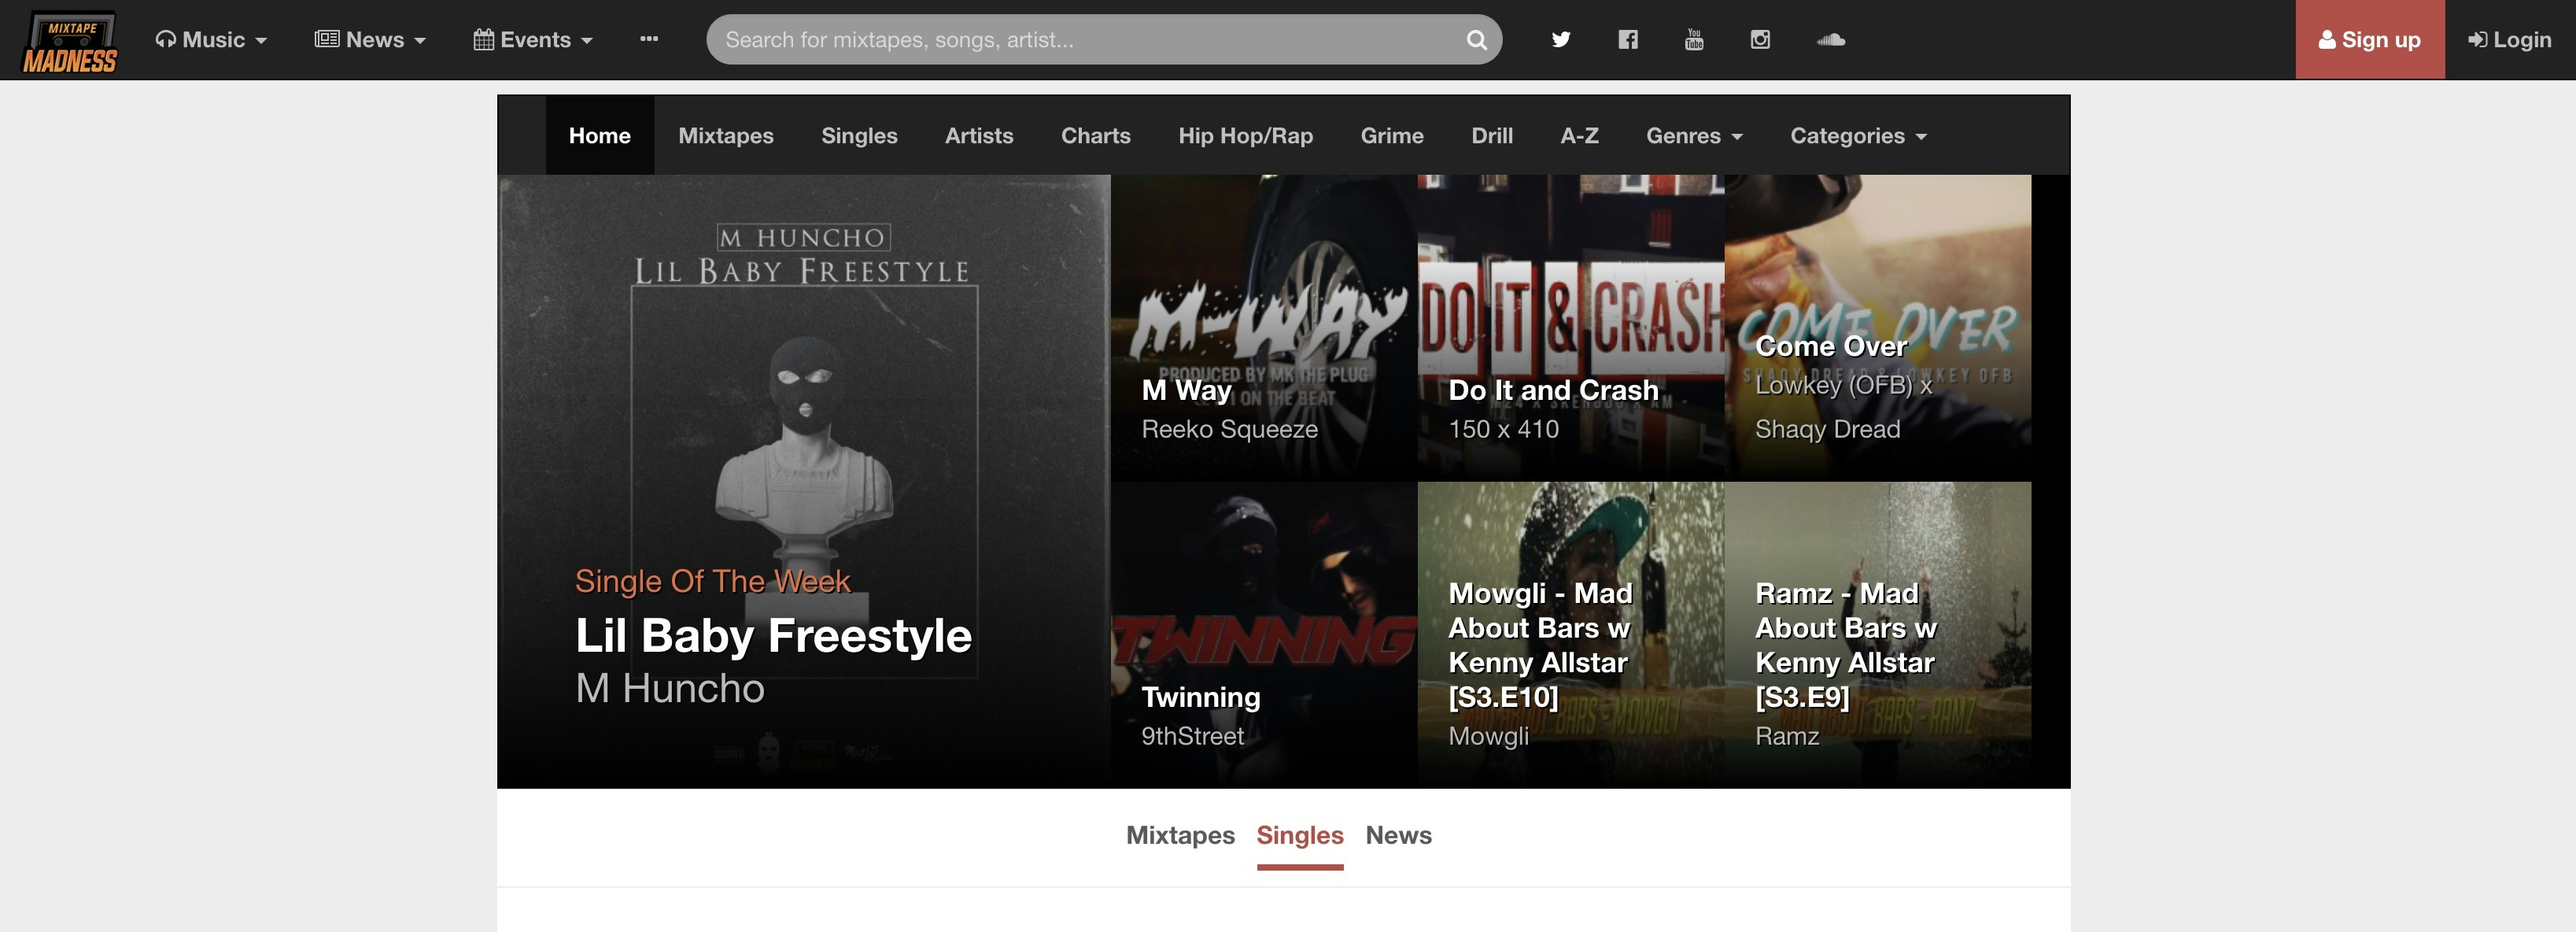Click the magnifying glass search icon
Viewport: 2576px width, 932px height.
click(1476, 40)
